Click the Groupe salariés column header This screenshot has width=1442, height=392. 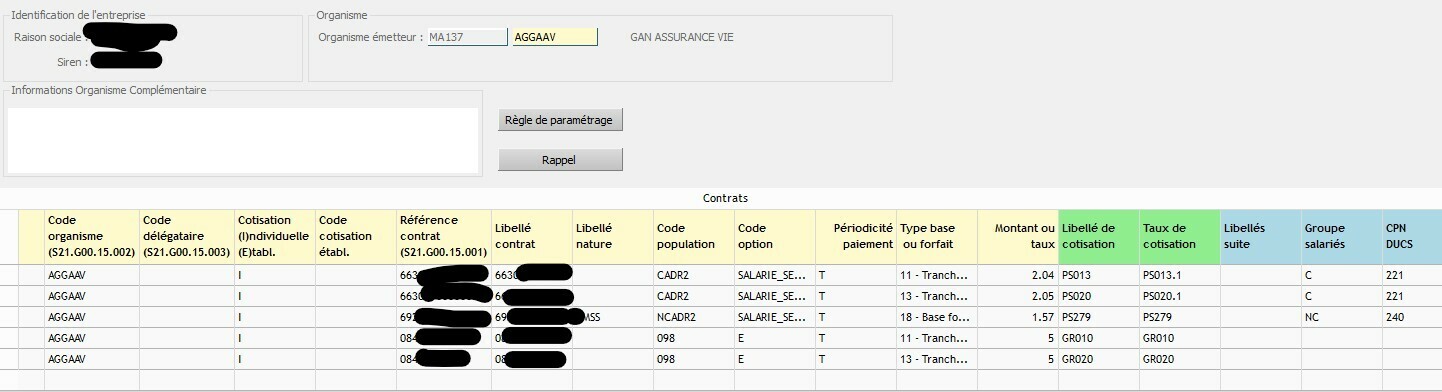(1341, 237)
